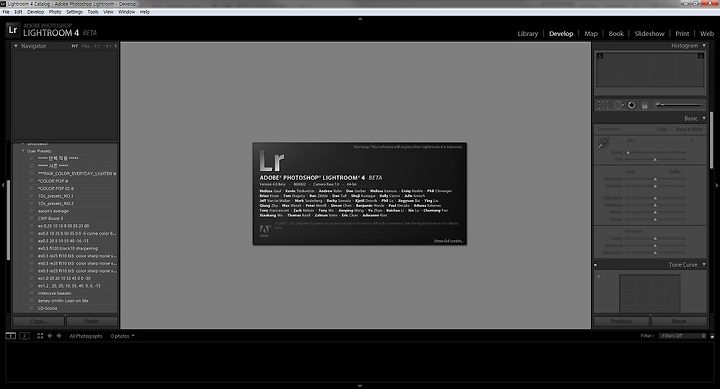Select the Crop Overlay tool icon
This screenshot has height=389, width=720.
[x=603, y=105]
